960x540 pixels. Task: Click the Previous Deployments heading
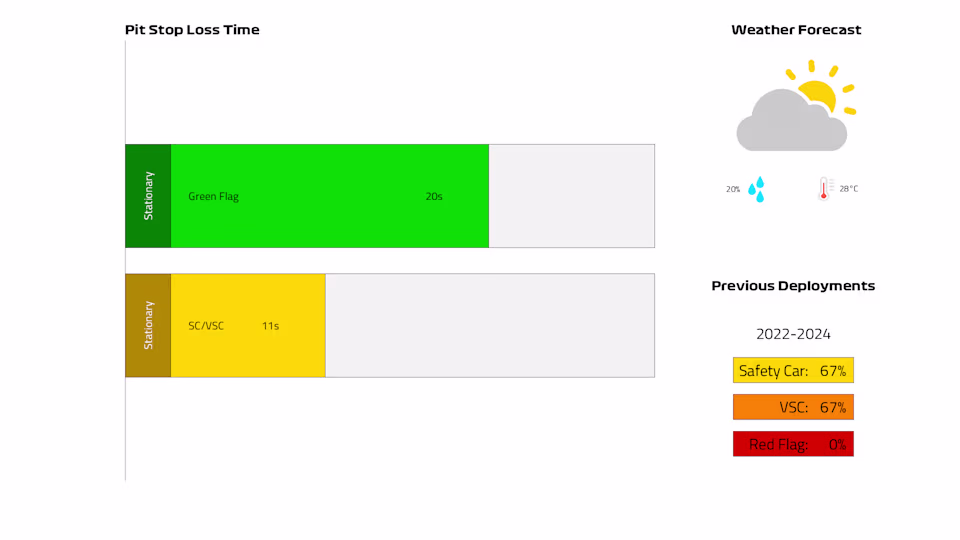point(793,286)
